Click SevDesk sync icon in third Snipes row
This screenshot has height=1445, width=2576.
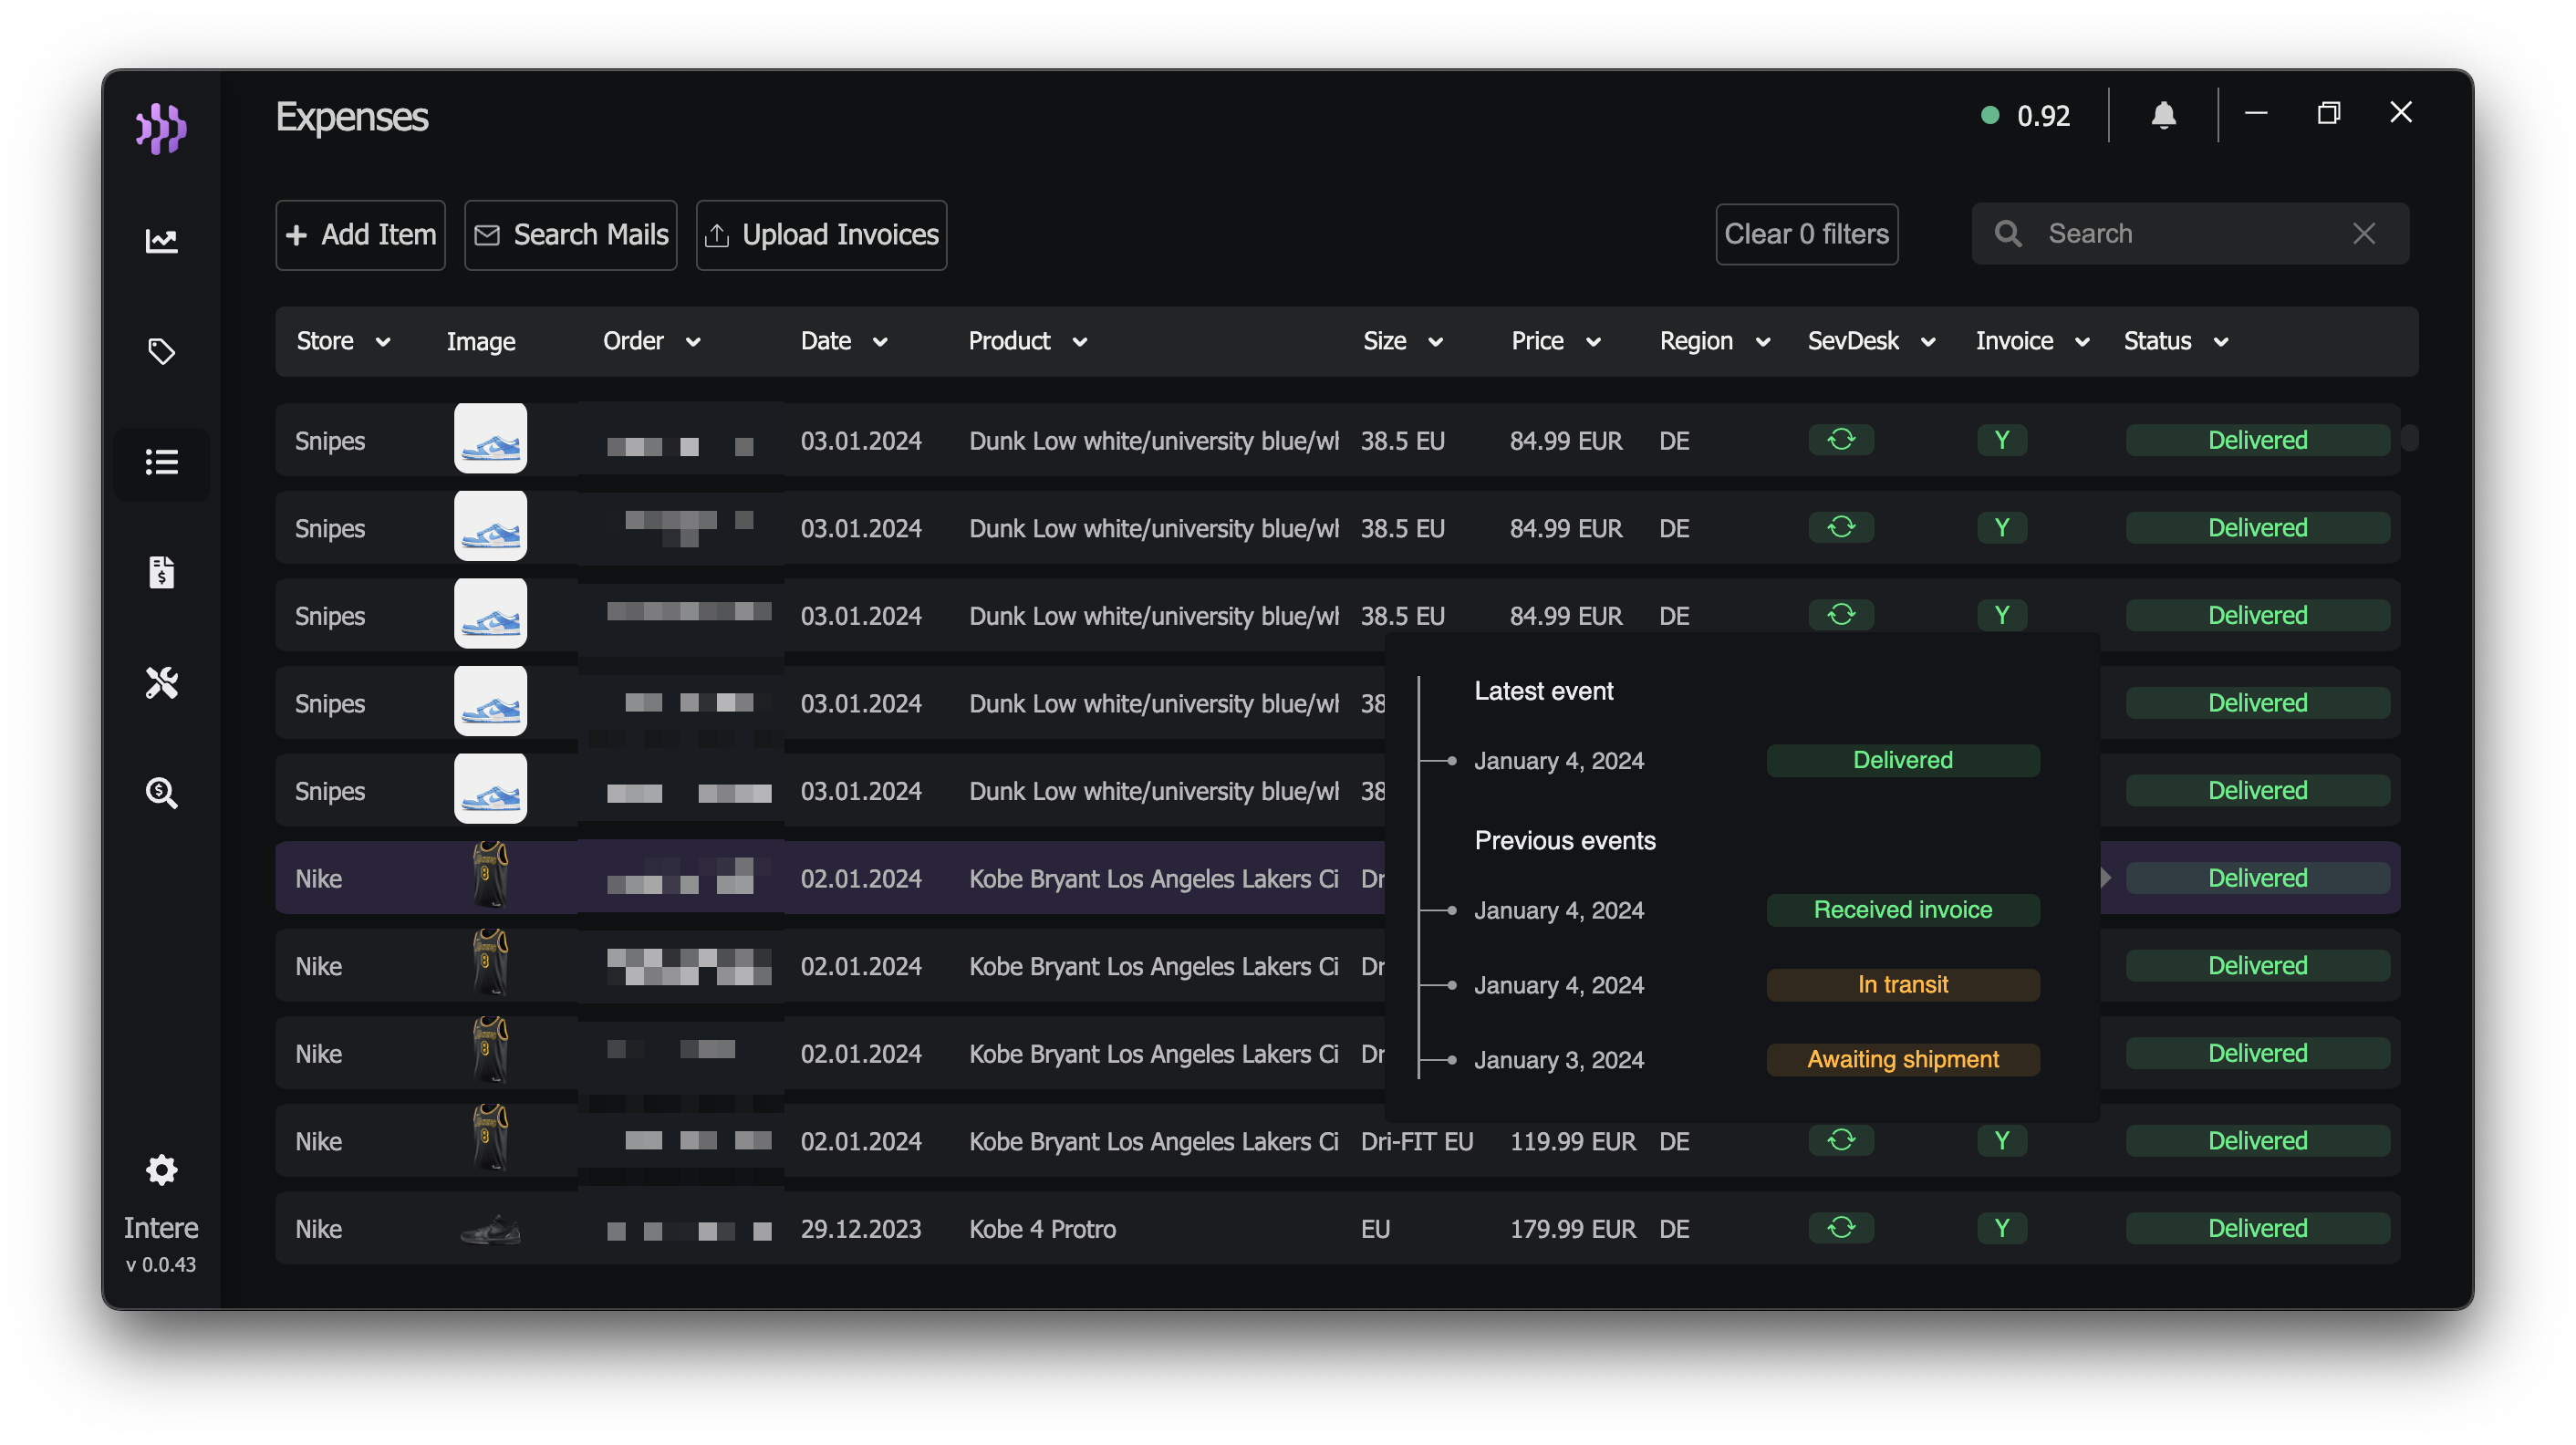click(x=1841, y=615)
